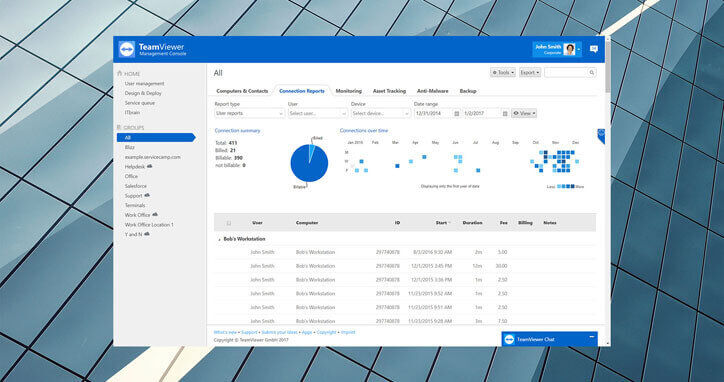Click the row starting 12/1/2015 3:45 PM

point(405,266)
